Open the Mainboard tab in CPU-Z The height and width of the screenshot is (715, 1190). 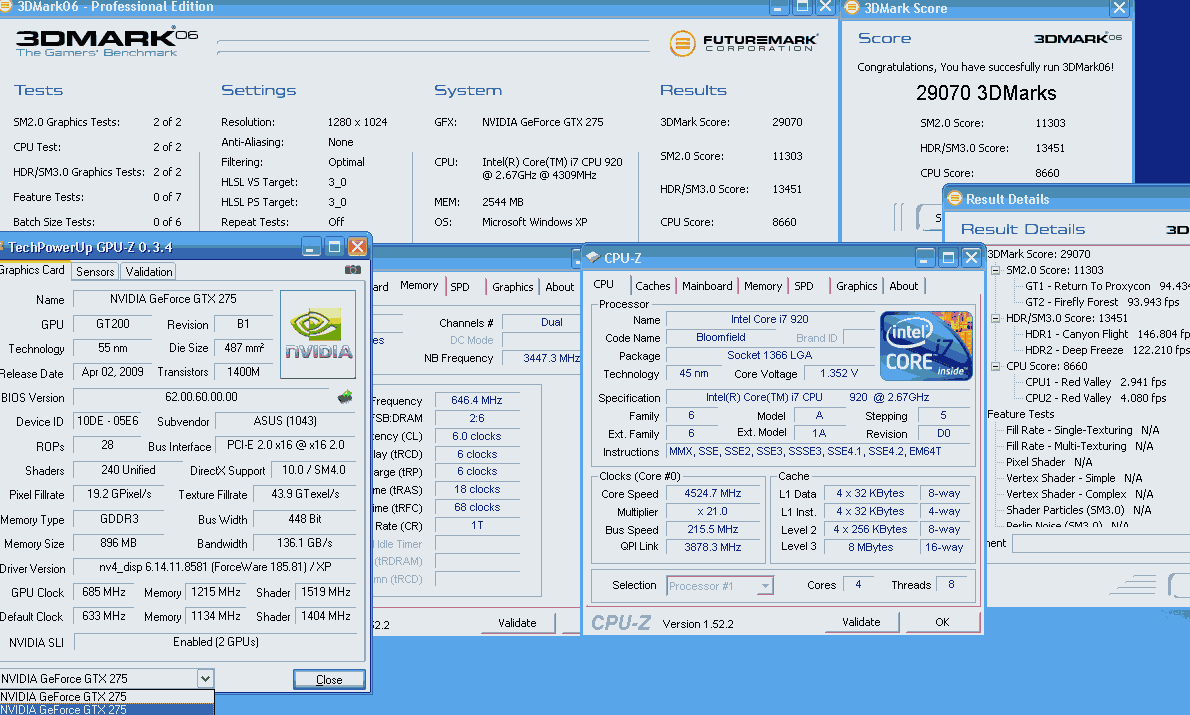pos(707,286)
